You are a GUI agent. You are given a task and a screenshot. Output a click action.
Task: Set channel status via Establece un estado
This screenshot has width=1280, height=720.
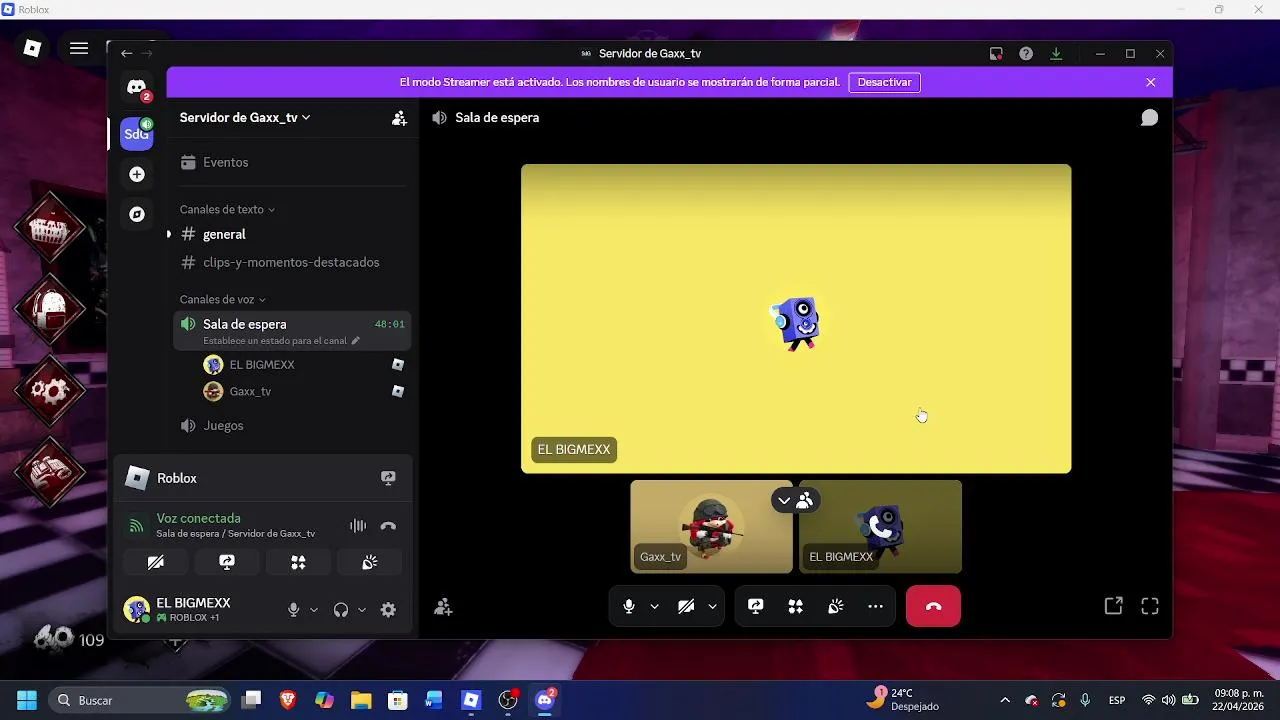pos(281,341)
